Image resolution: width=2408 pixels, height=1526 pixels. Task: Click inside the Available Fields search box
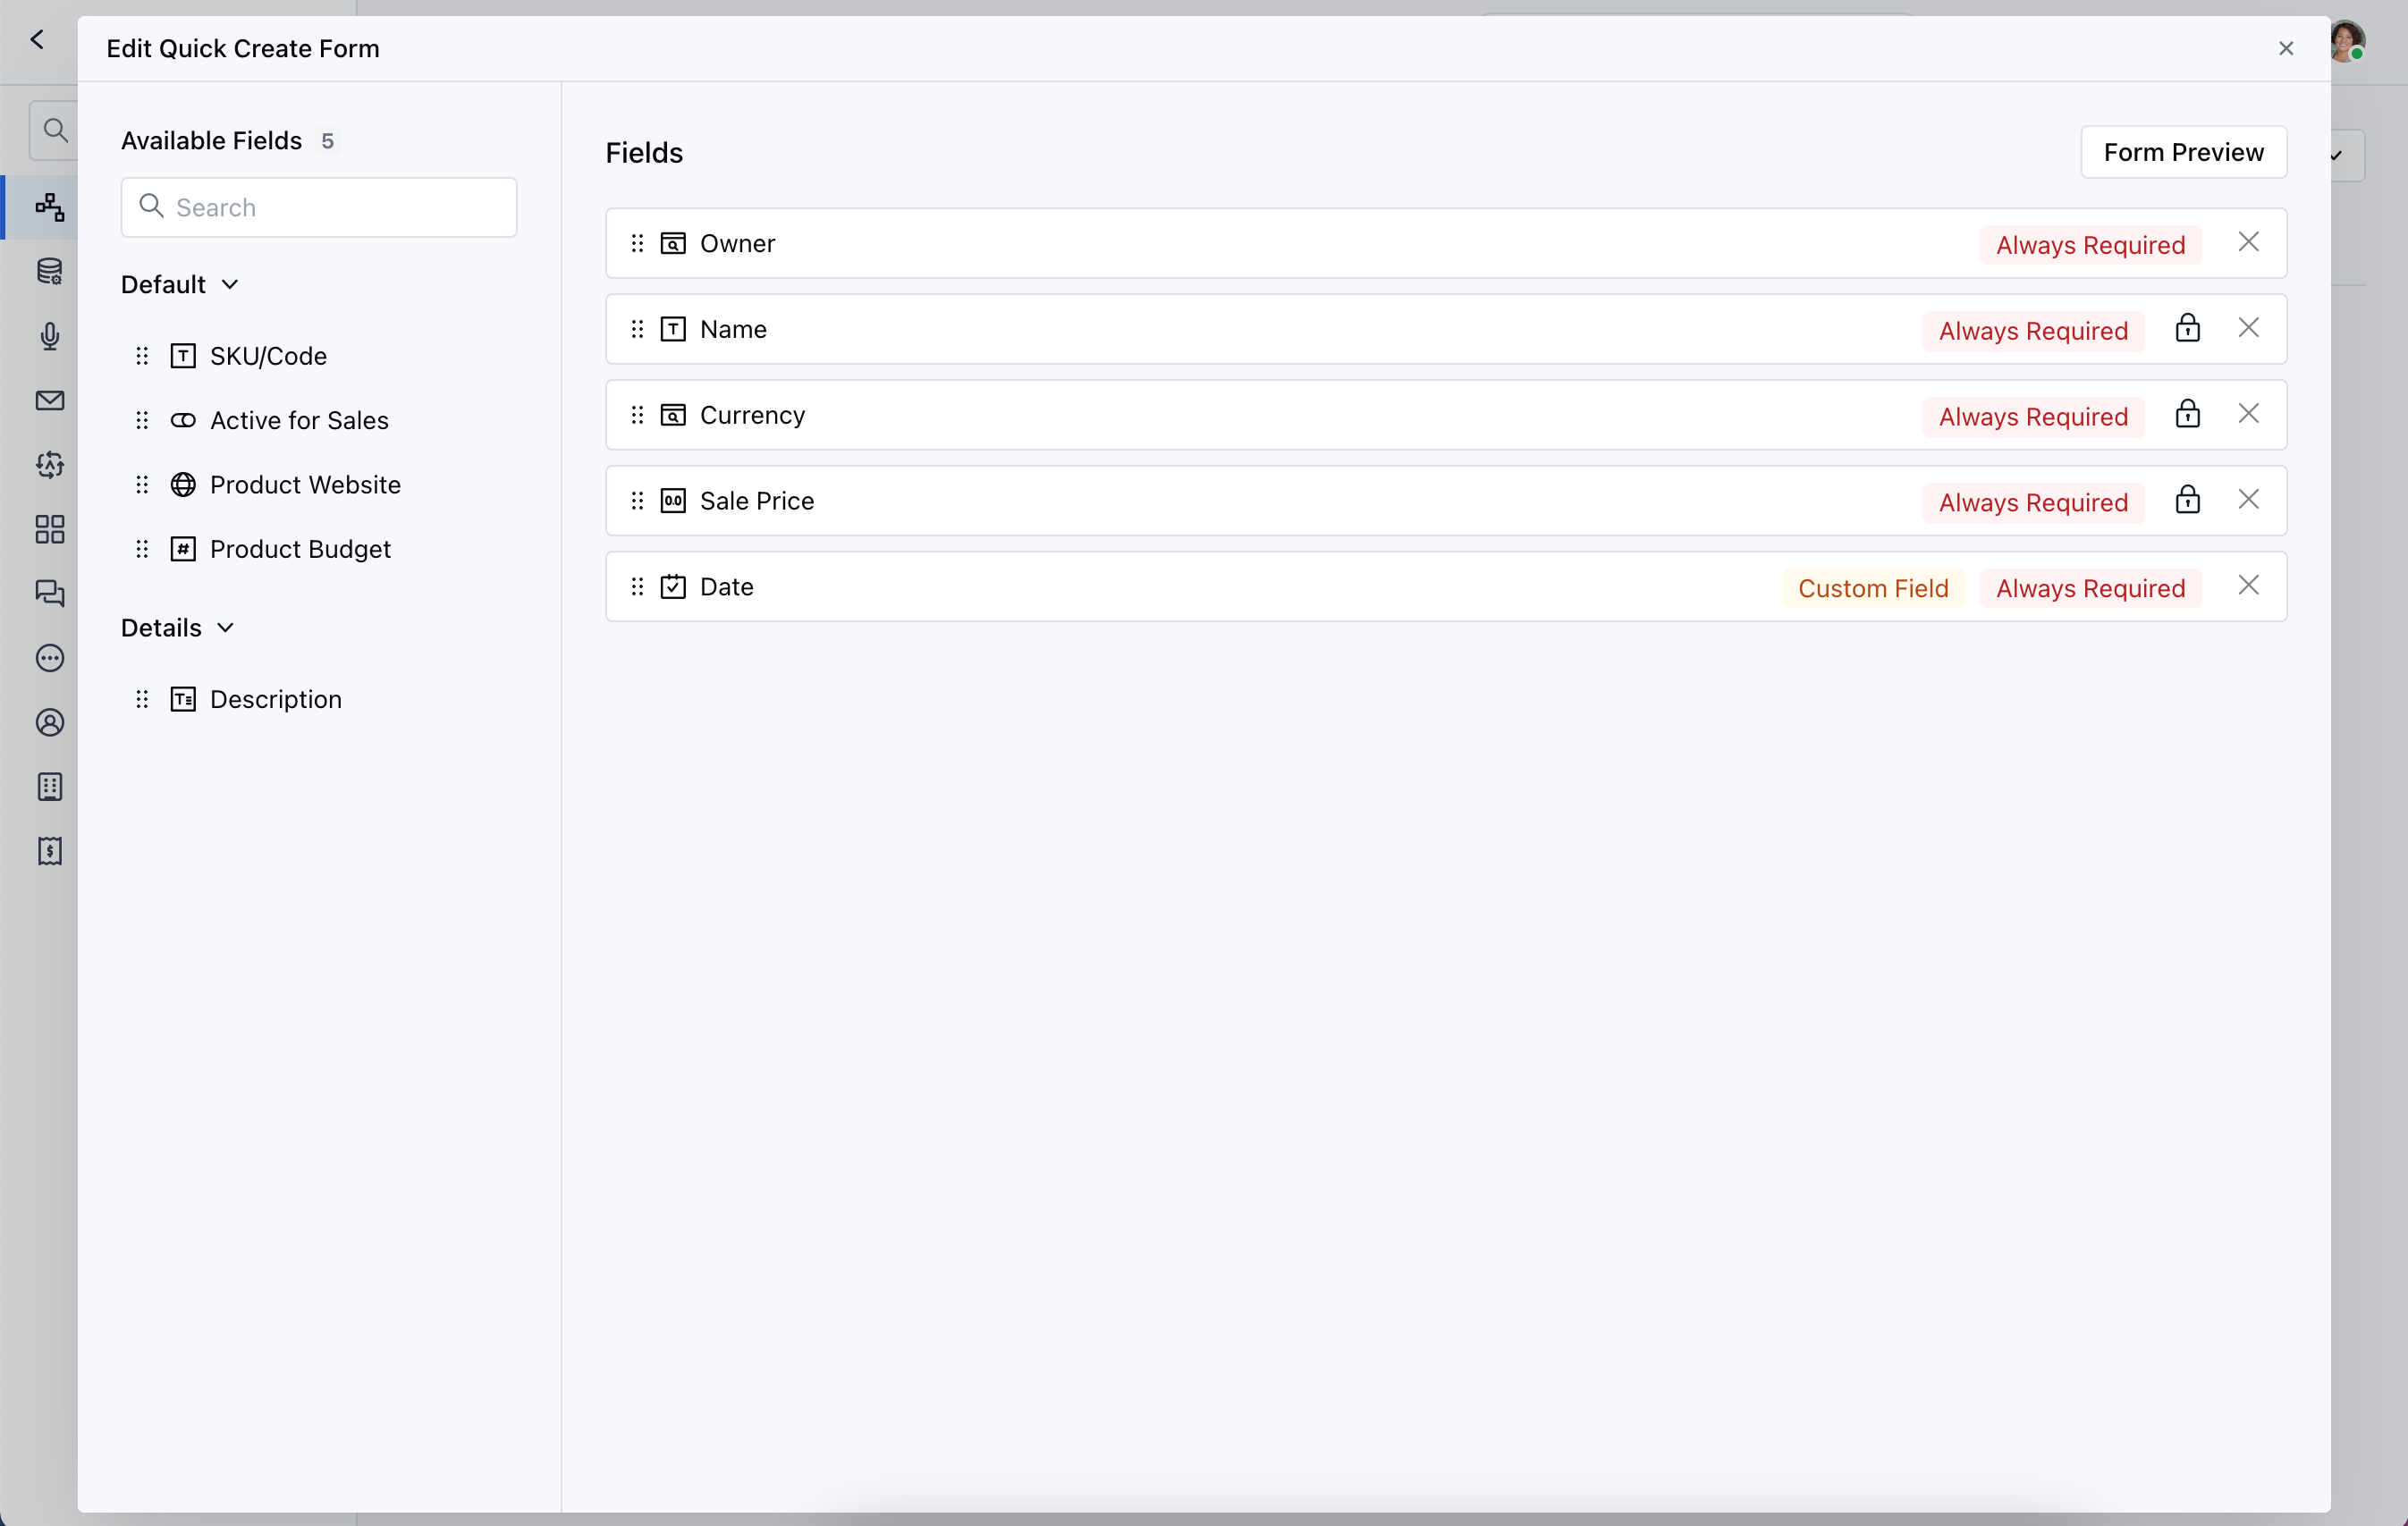318,207
